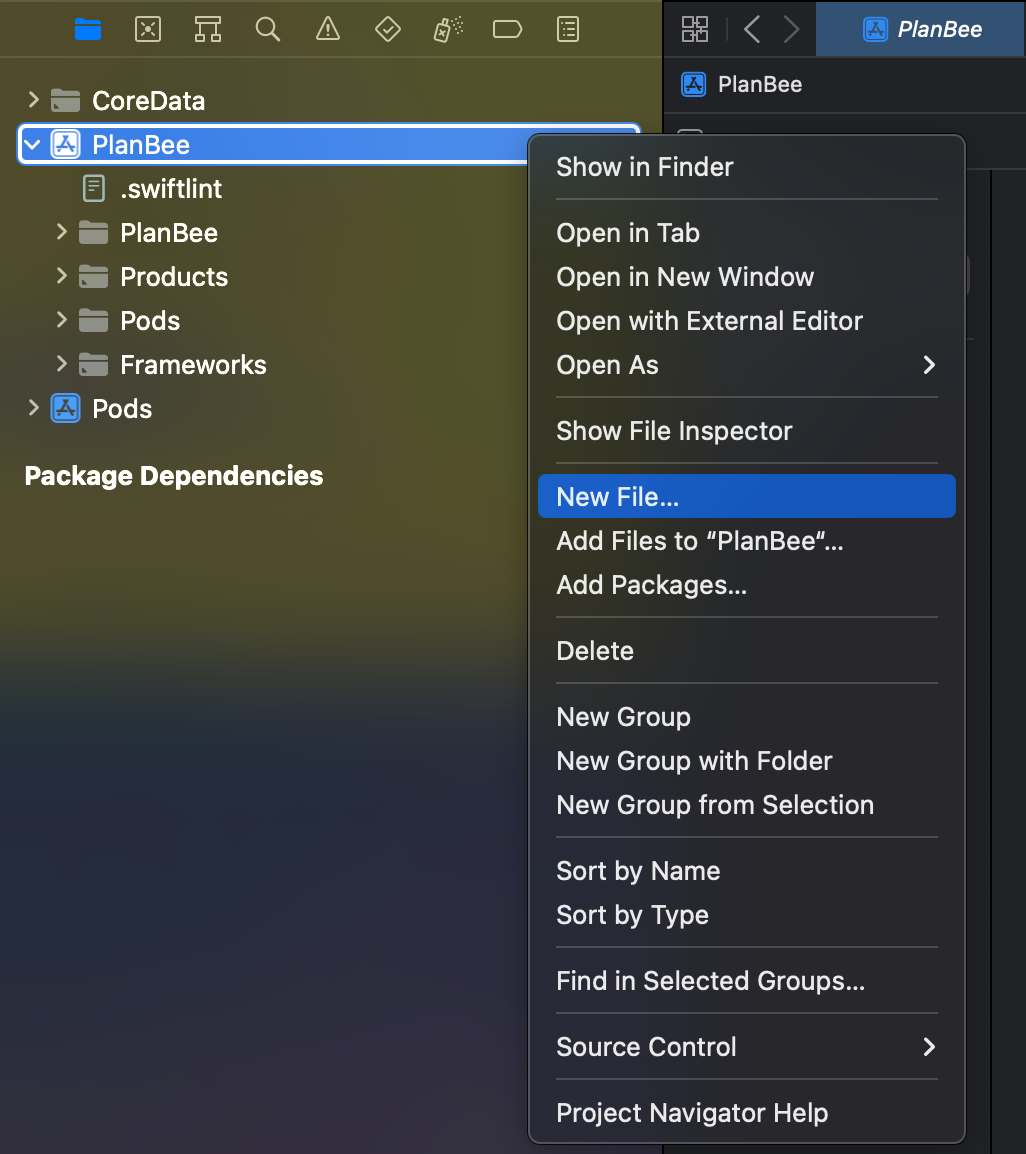Expand the Pods project

tap(33, 408)
